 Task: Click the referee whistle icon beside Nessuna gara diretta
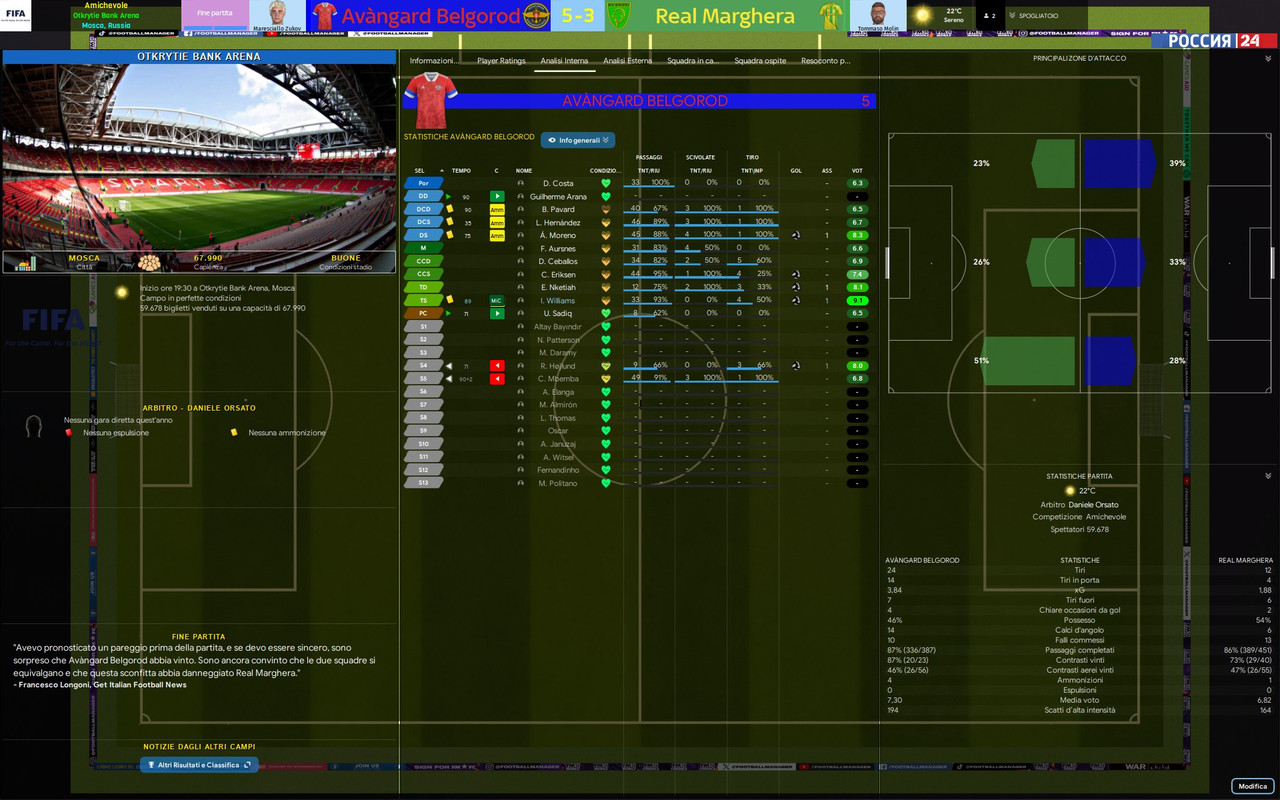[34, 427]
